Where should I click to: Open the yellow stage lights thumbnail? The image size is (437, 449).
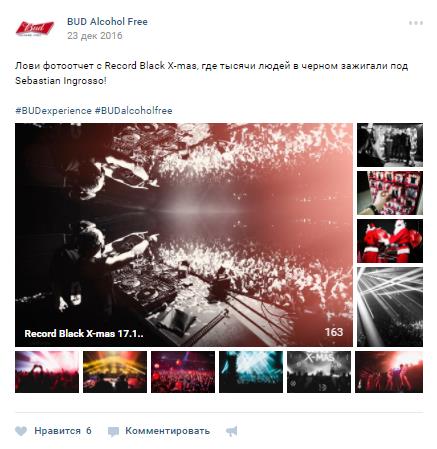point(115,372)
